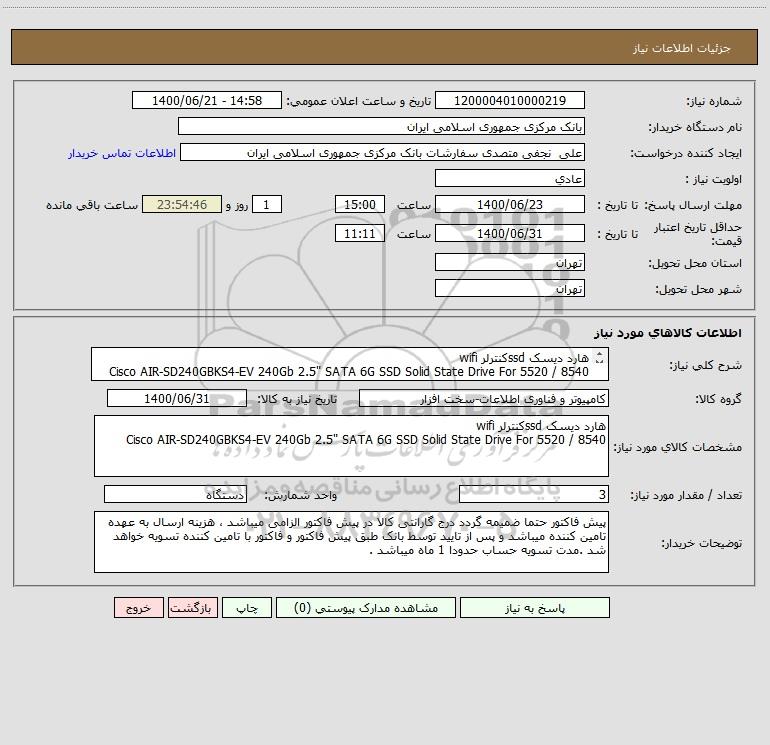Image resolution: width=770 pixels, height=745 pixels.
Task: Click the پاسخ به نیاز button
Action: tap(535, 607)
